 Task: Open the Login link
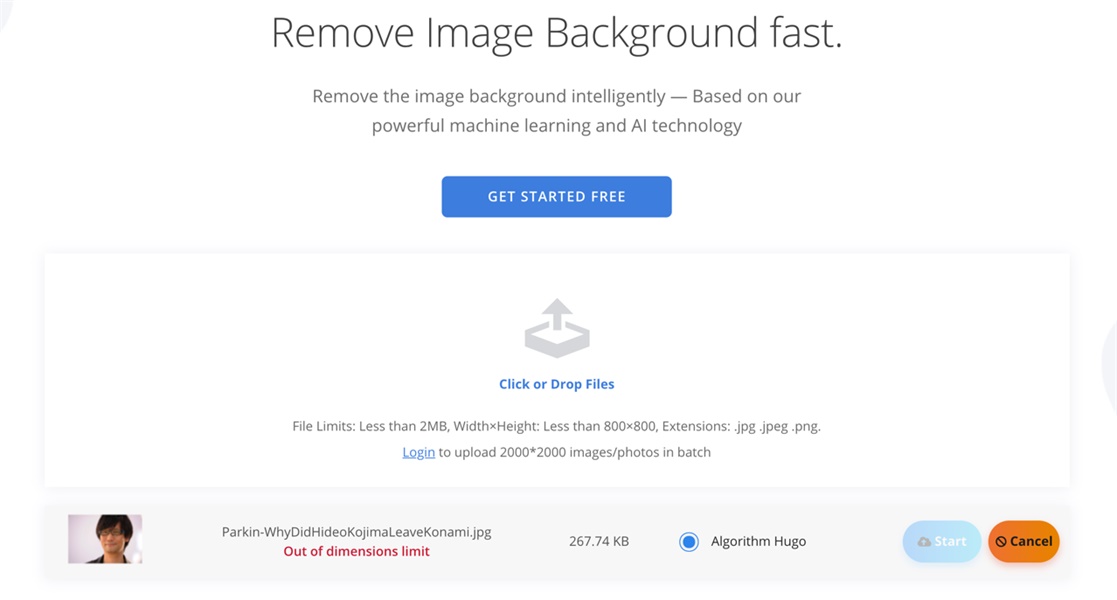(418, 452)
